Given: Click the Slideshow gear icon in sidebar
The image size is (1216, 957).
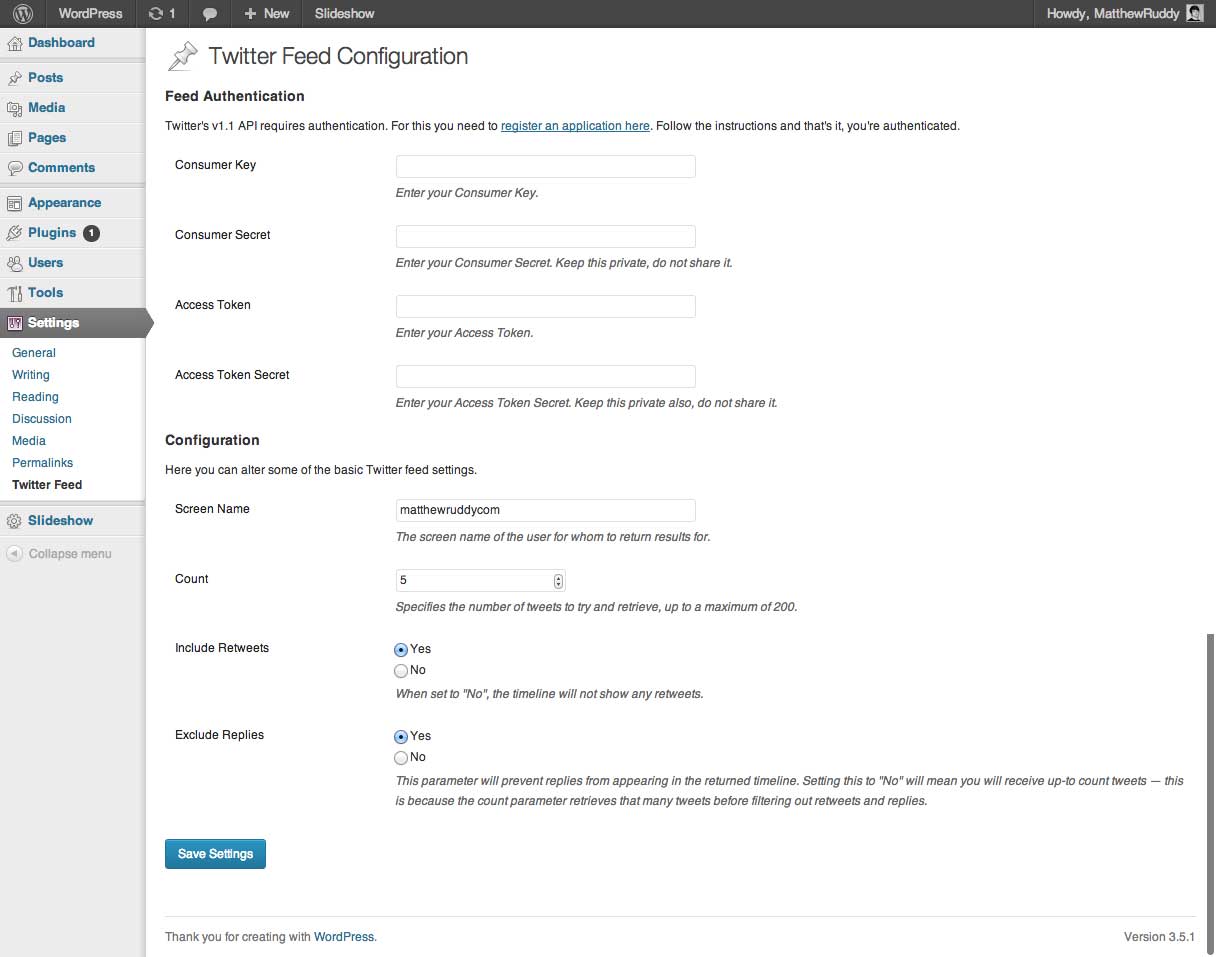Looking at the screenshot, I should [x=15, y=521].
